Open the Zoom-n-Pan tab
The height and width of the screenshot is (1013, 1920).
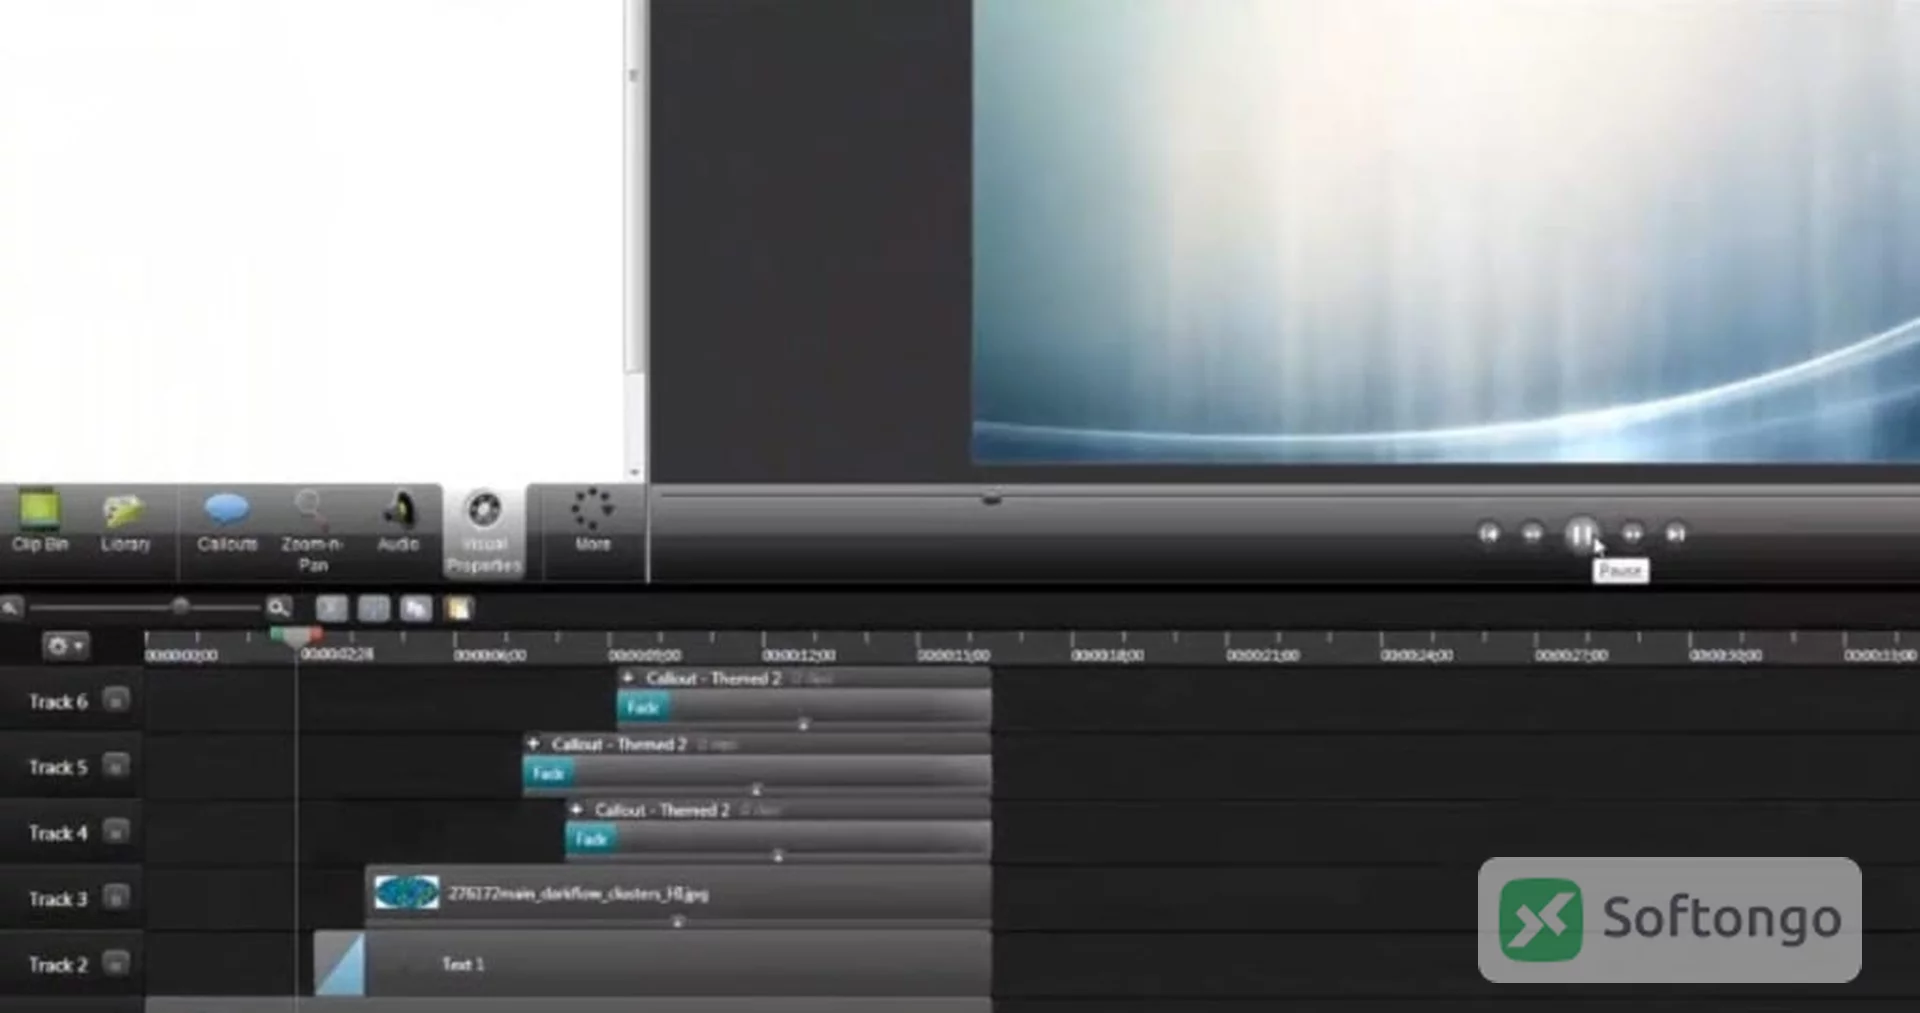click(x=312, y=531)
